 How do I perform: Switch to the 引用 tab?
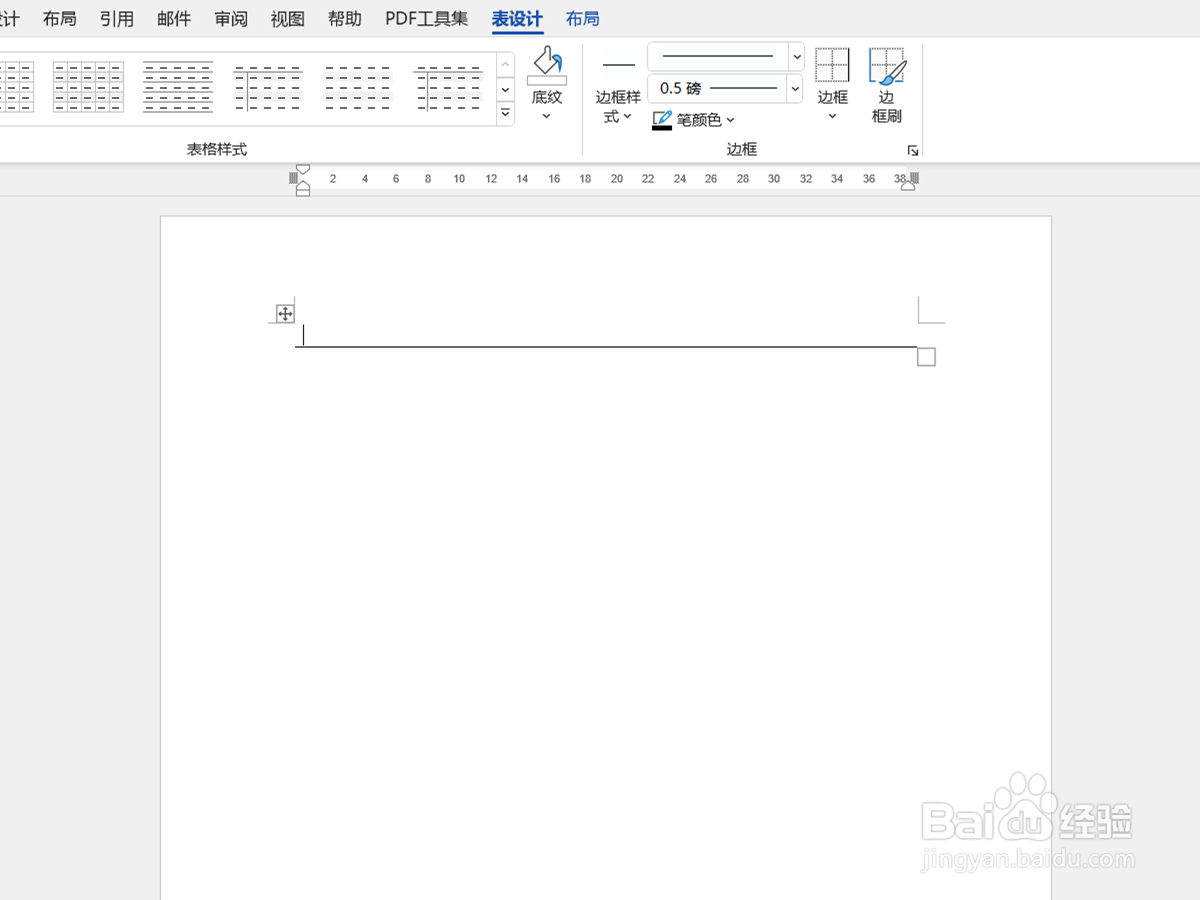(117, 19)
